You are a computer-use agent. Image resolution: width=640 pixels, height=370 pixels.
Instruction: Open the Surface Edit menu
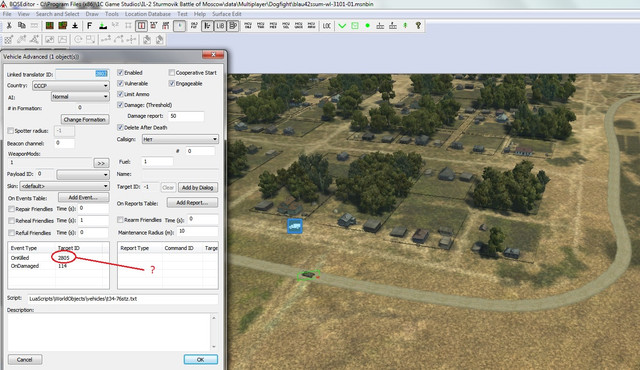[x=227, y=14]
